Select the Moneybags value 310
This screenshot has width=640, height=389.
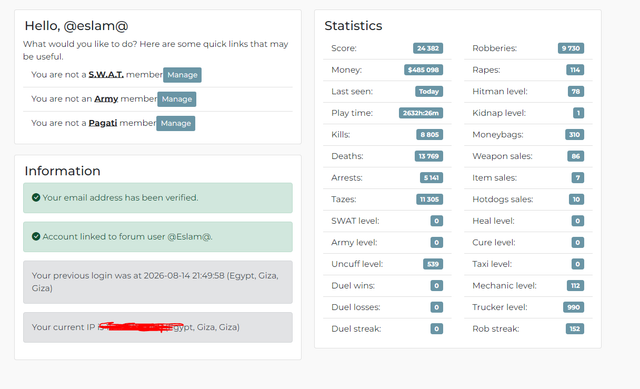coord(574,135)
